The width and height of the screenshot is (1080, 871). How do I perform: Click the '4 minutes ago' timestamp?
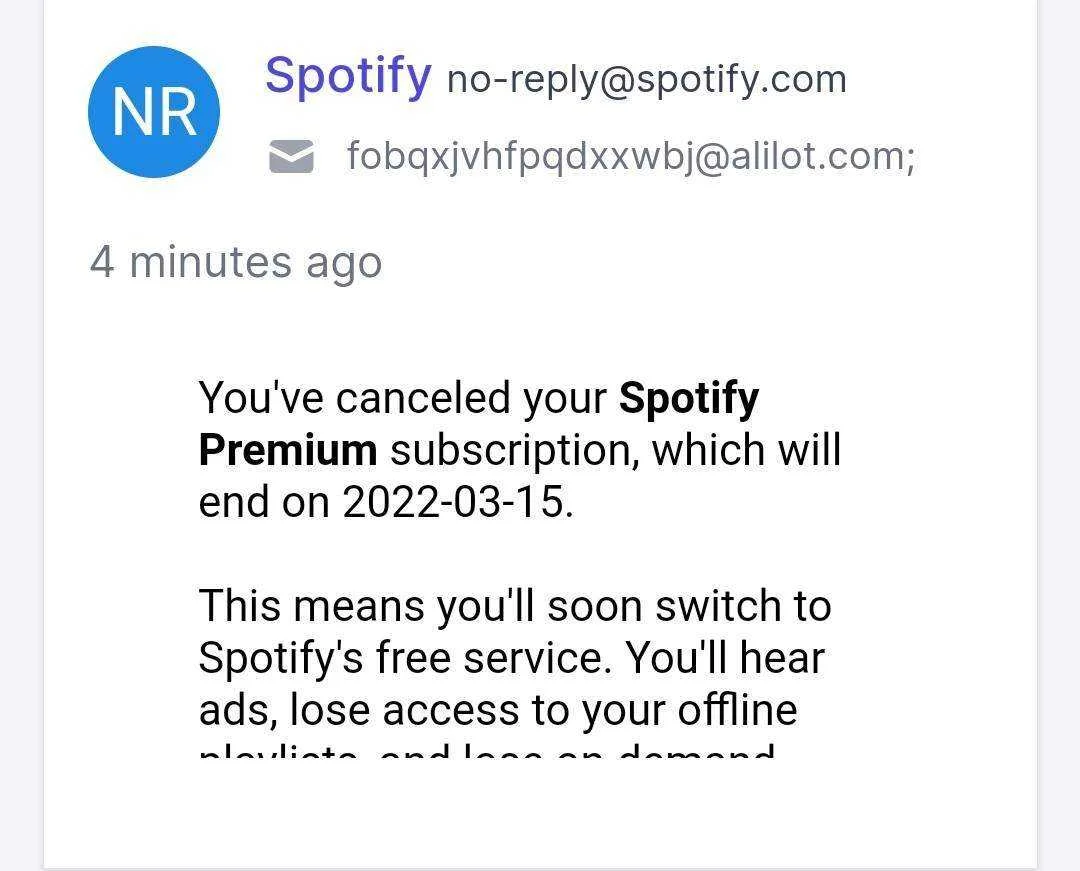click(x=236, y=262)
